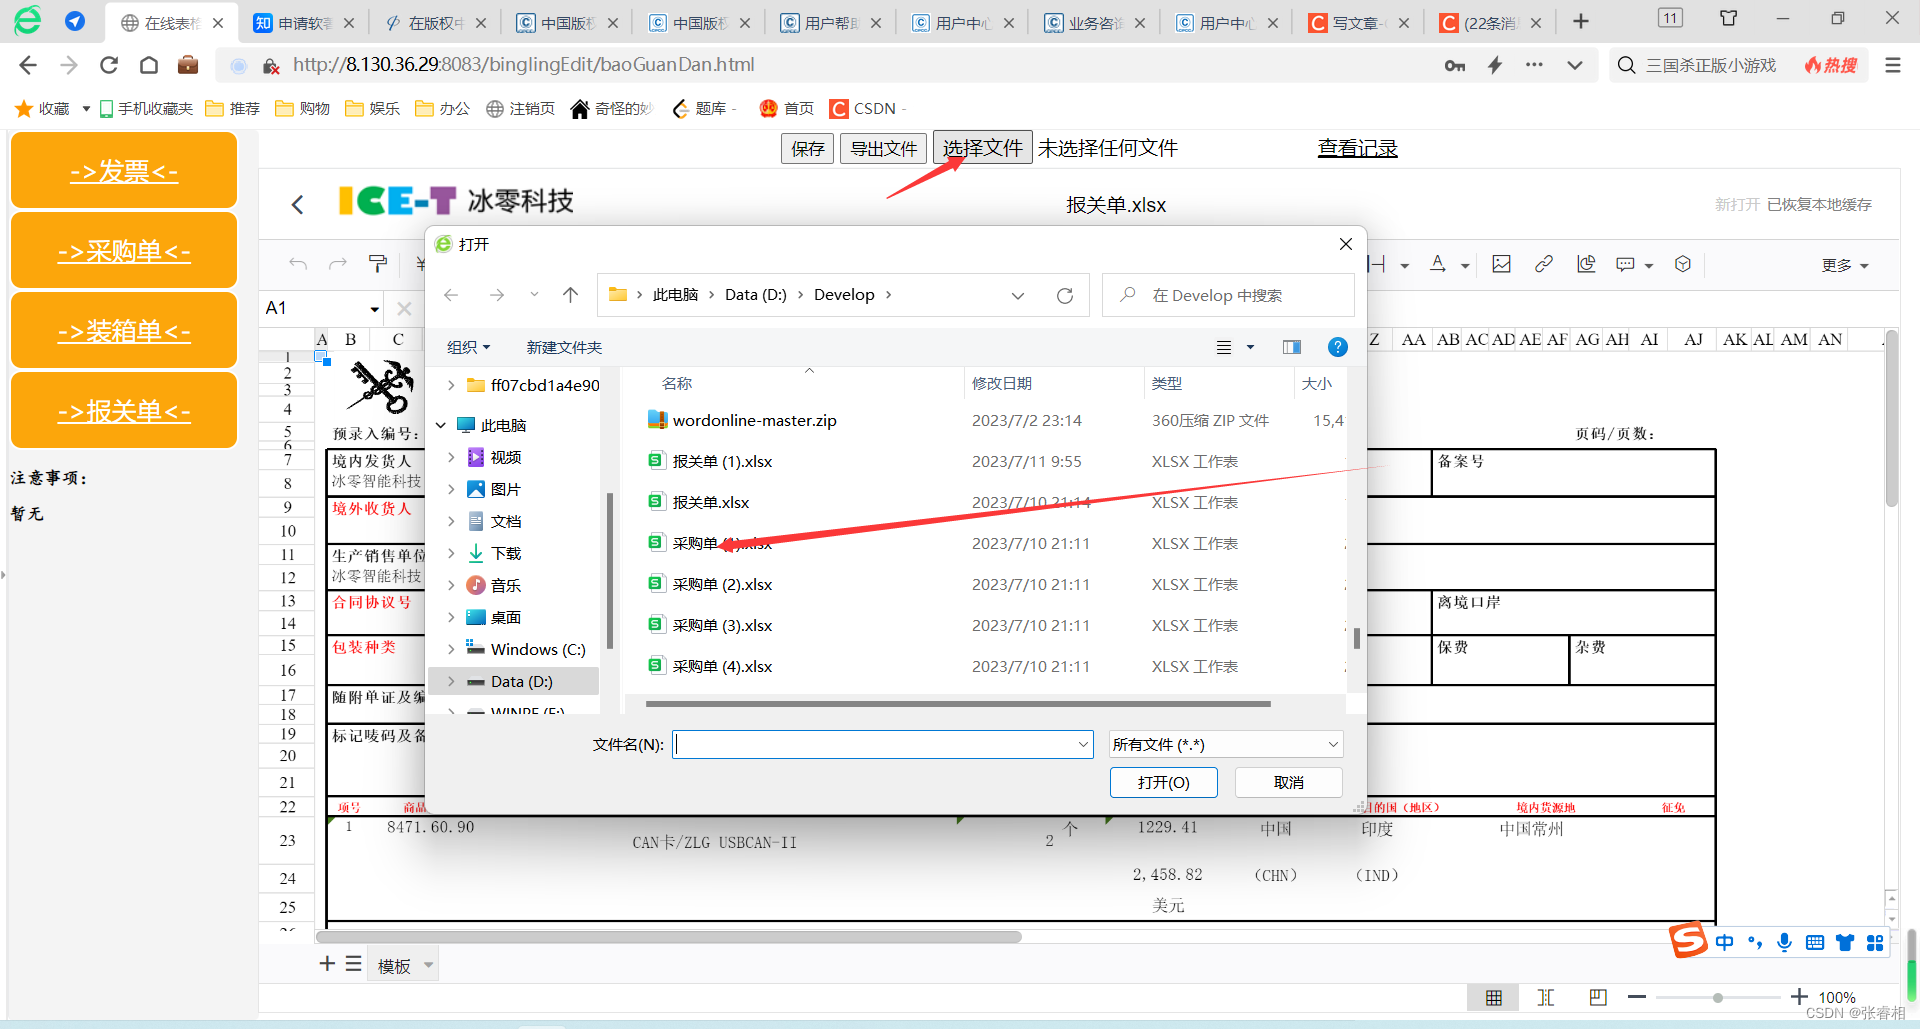Click the file name input field
1920x1029 pixels.
880,744
